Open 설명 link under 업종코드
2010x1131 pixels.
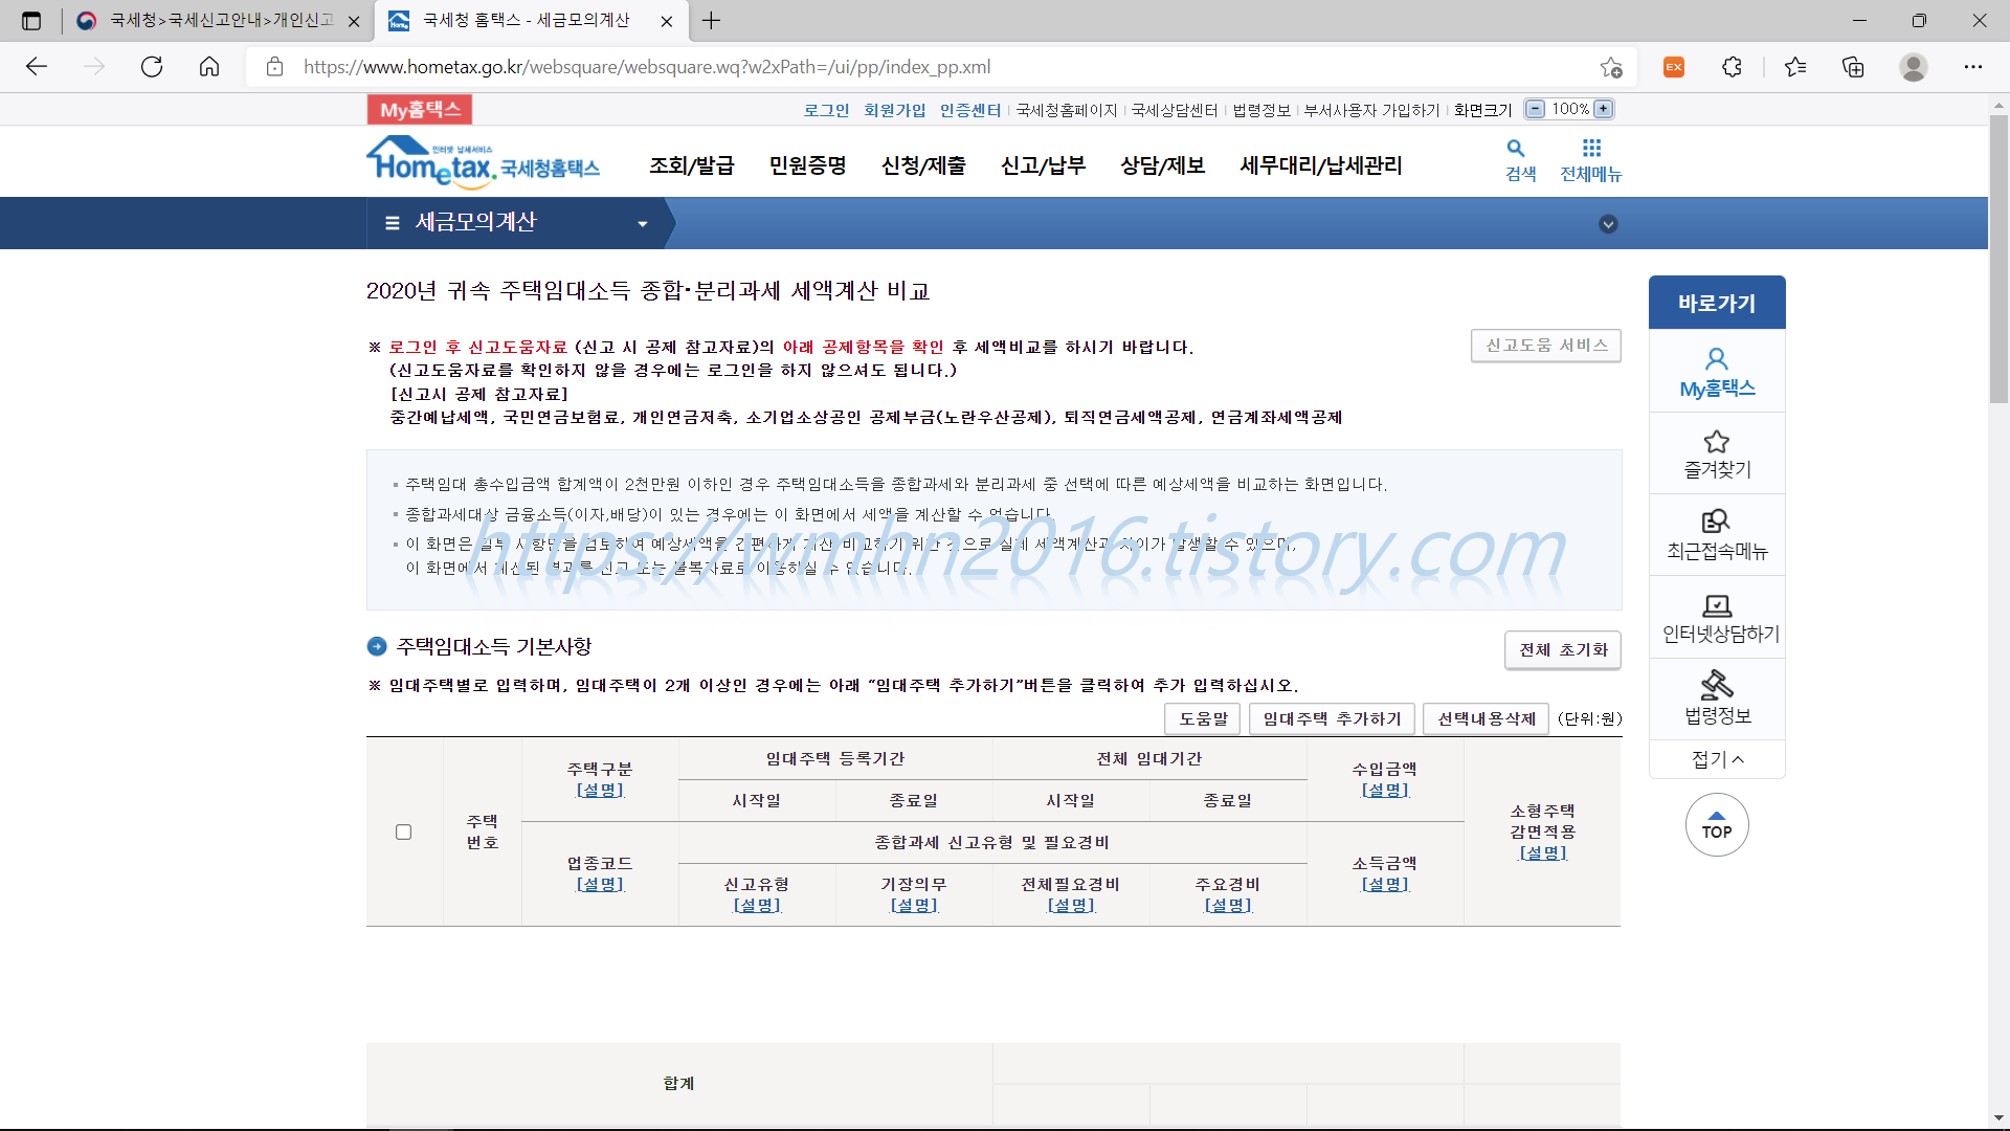pyautogui.click(x=600, y=884)
